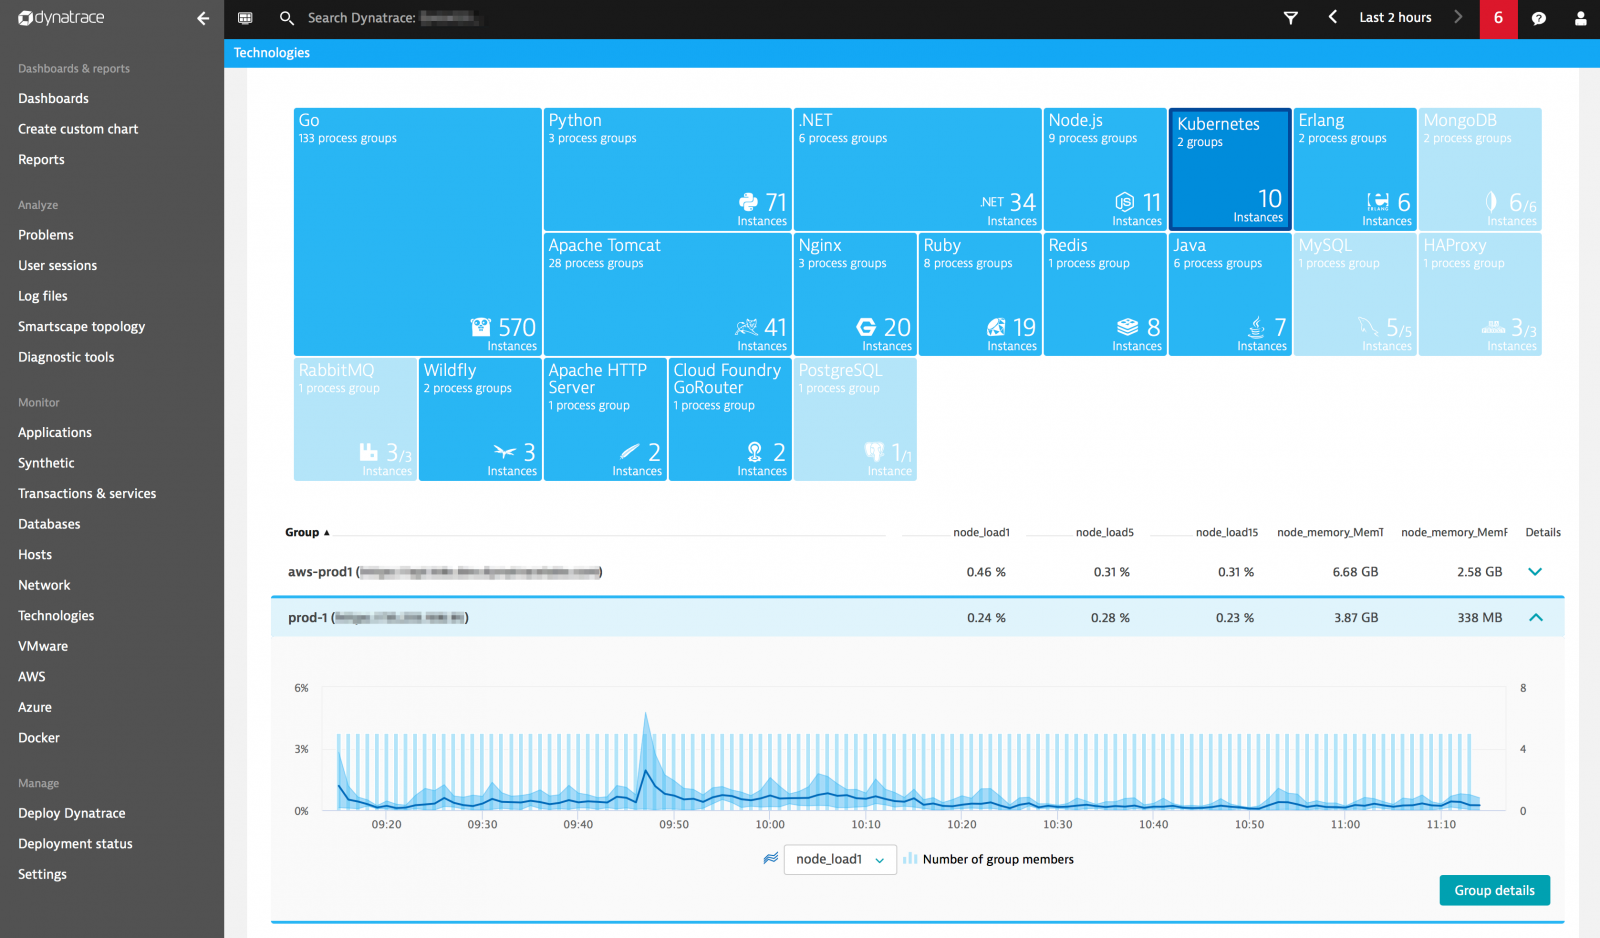Select the Kubernetes tile in the treemap

tap(1230, 170)
